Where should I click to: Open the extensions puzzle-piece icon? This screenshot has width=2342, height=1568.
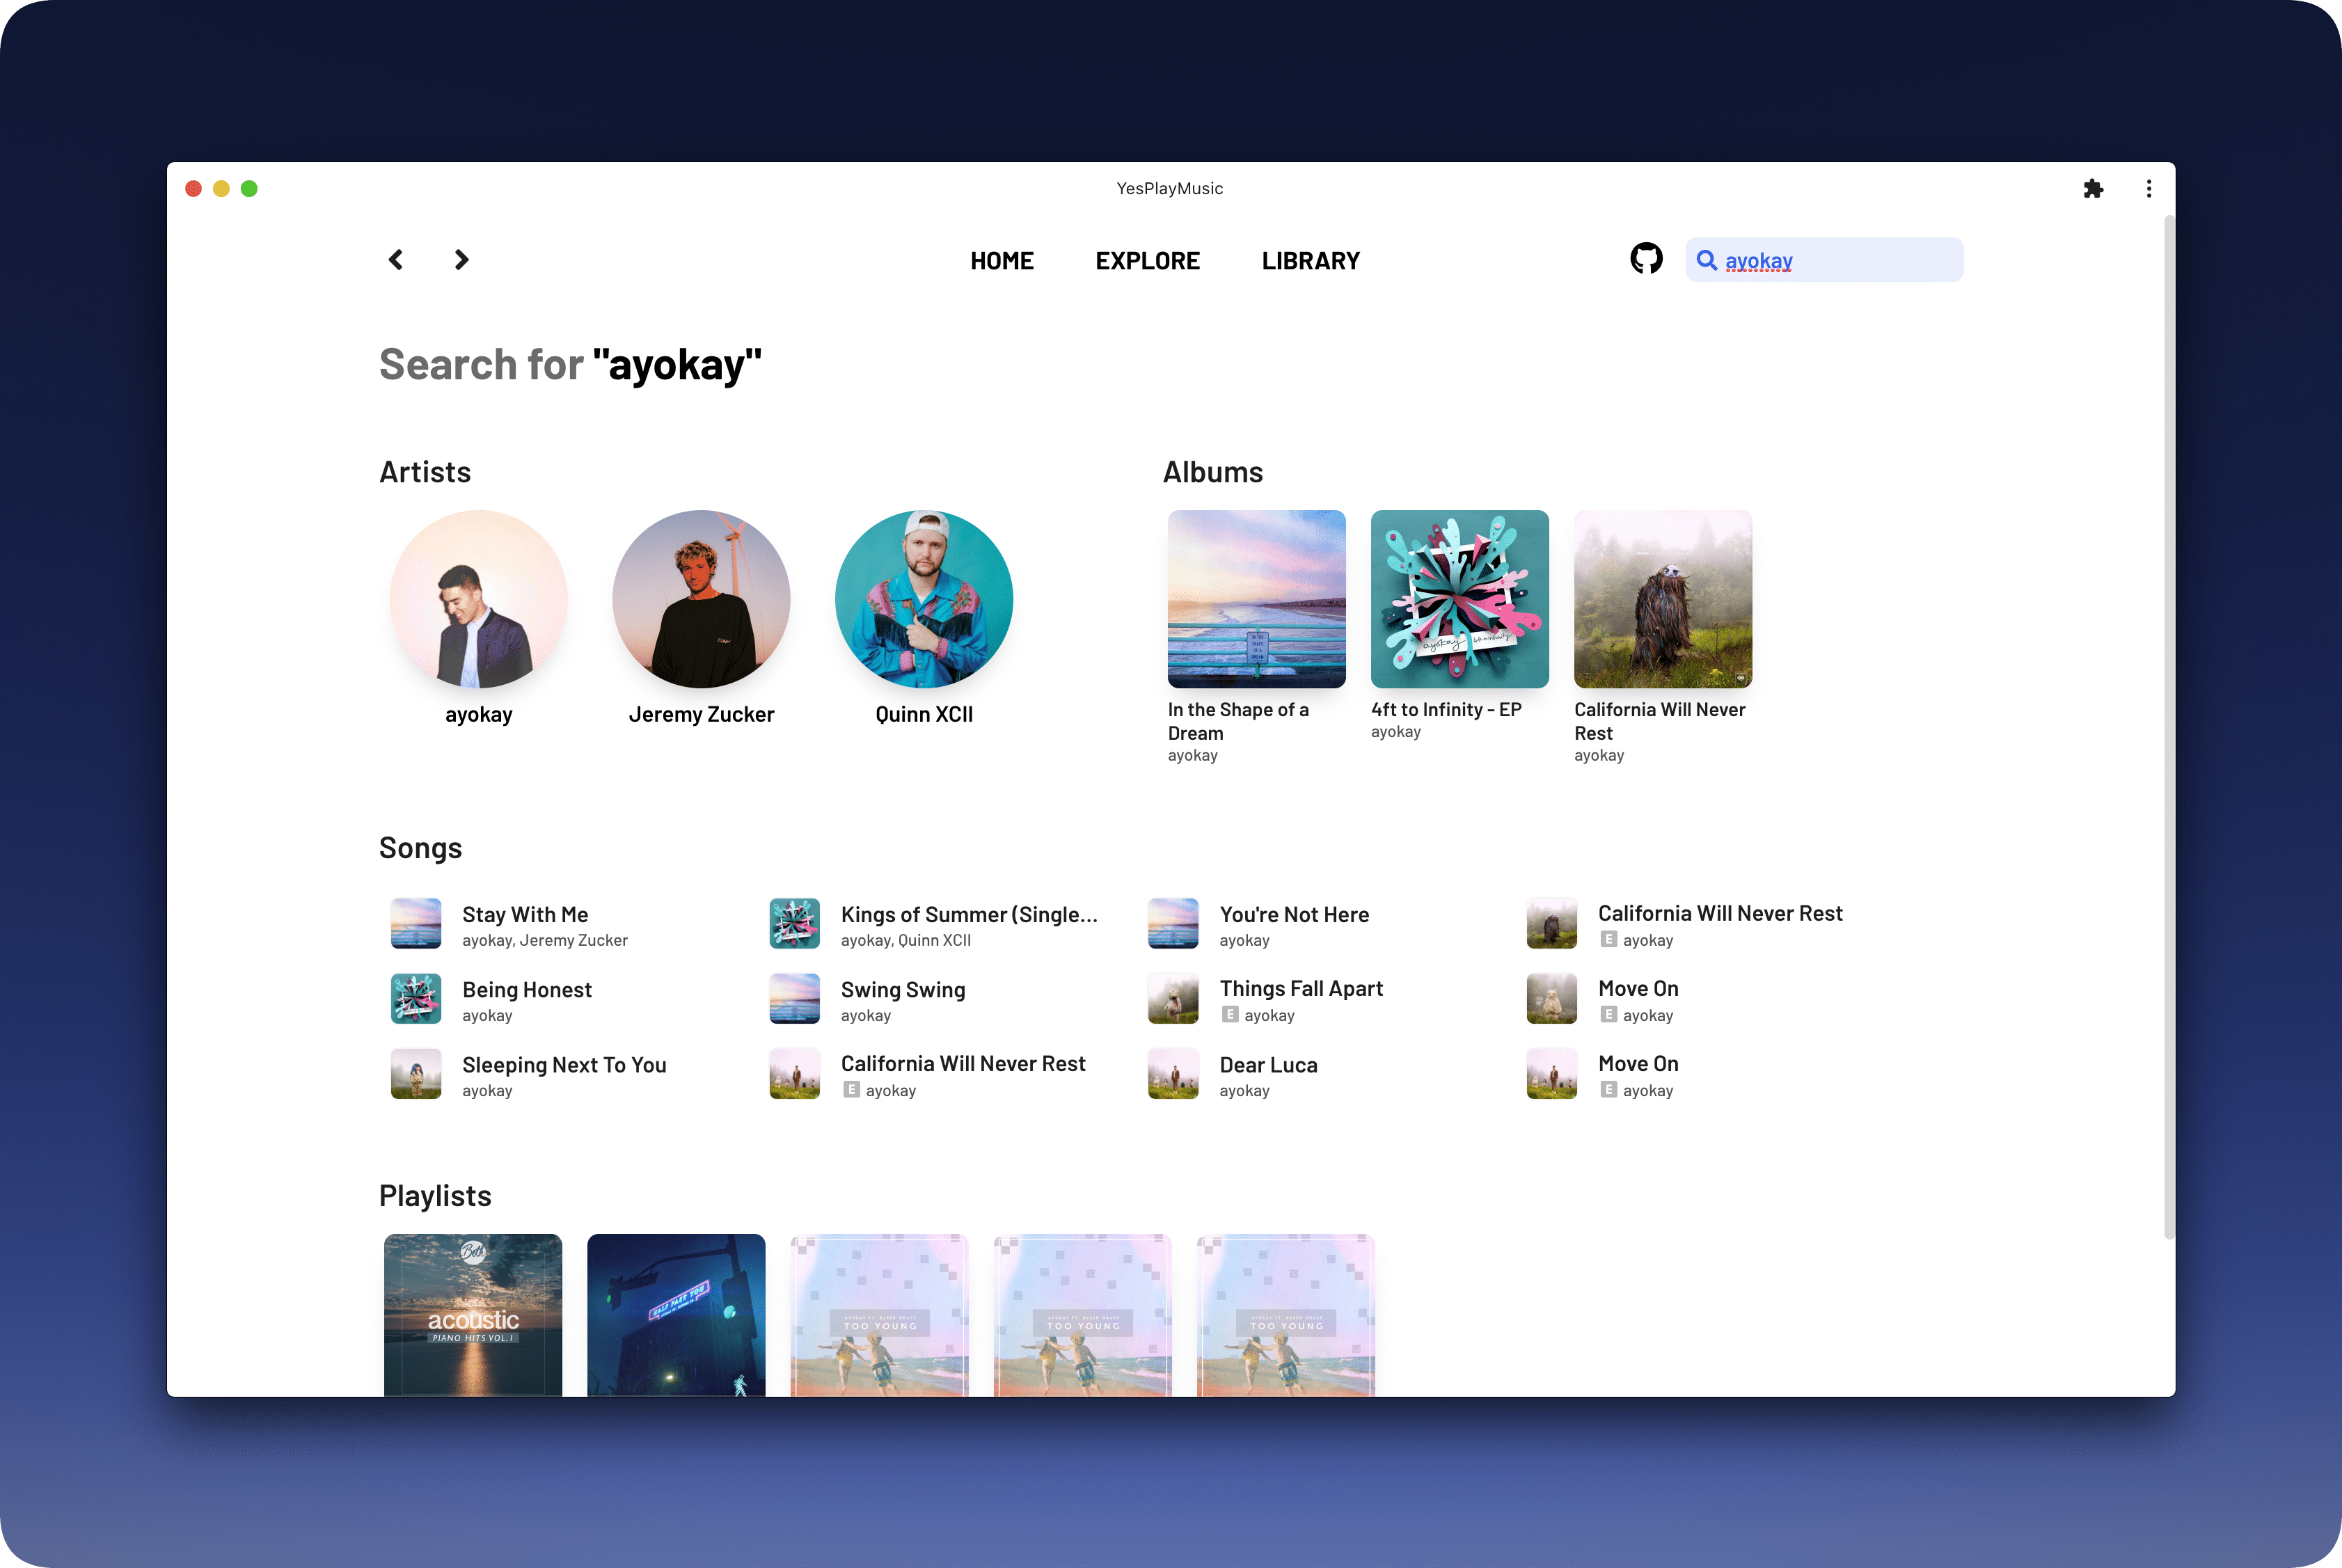(2094, 188)
